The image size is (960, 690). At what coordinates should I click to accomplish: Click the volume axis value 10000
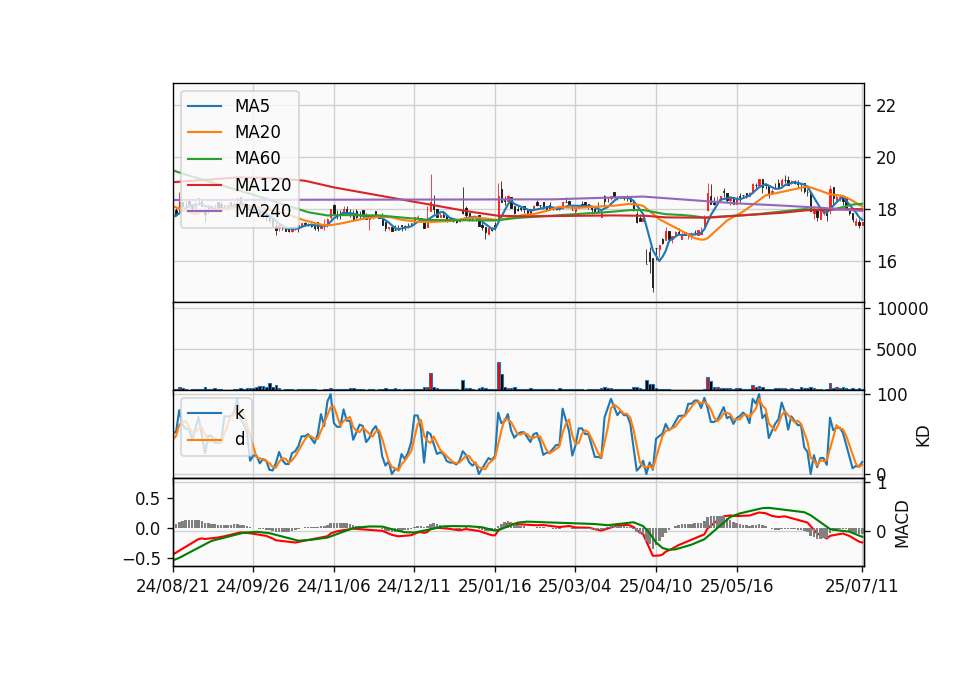[x=902, y=309]
